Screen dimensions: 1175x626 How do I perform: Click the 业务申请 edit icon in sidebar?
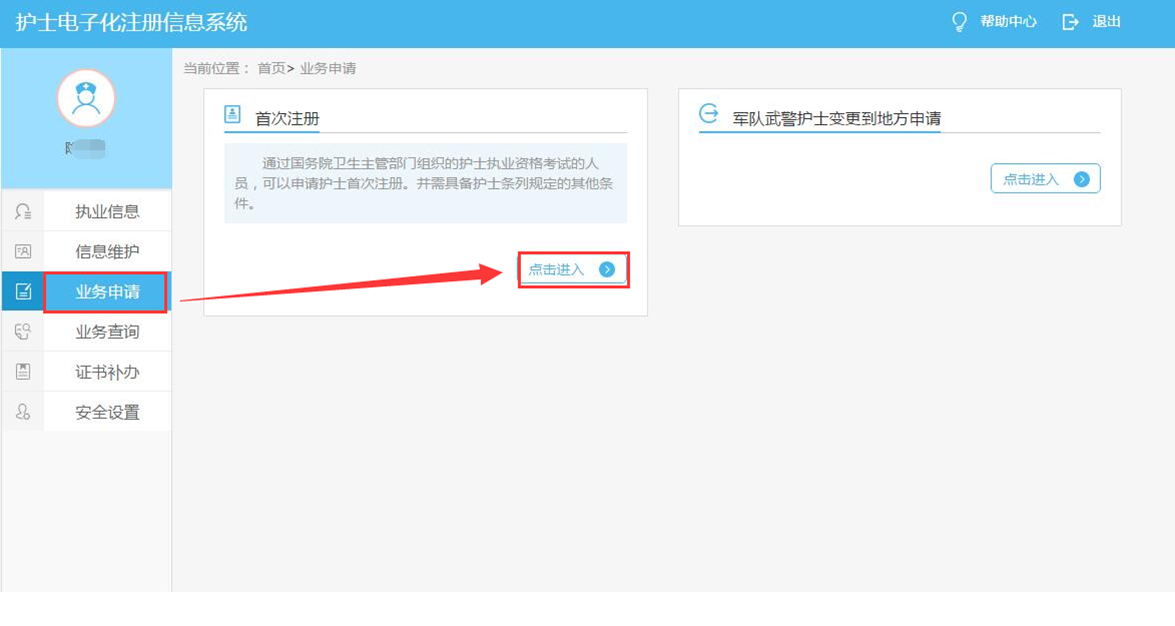click(x=23, y=292)
